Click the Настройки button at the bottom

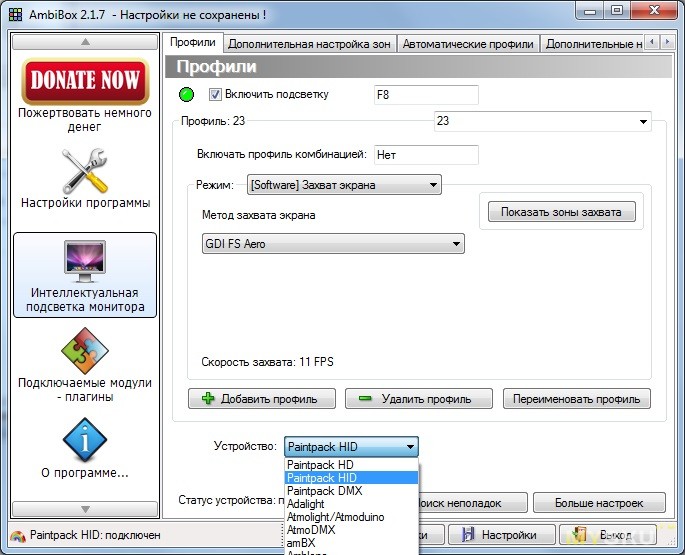click(x=502, y=535)
